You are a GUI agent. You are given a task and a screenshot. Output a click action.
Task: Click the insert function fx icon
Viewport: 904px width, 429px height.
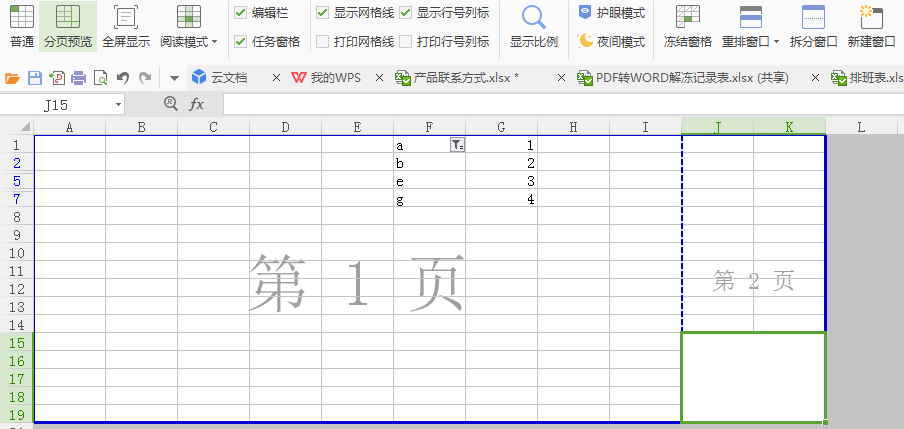197,104
